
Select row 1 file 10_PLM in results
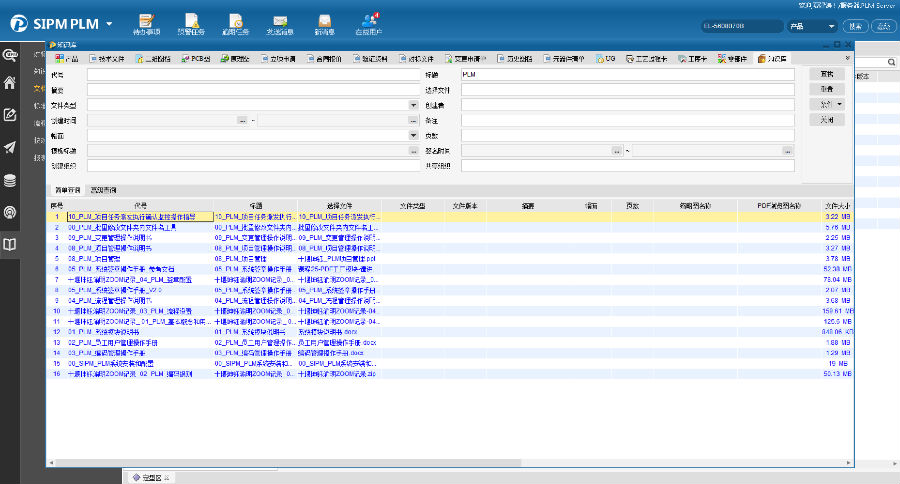pos(140,216)
